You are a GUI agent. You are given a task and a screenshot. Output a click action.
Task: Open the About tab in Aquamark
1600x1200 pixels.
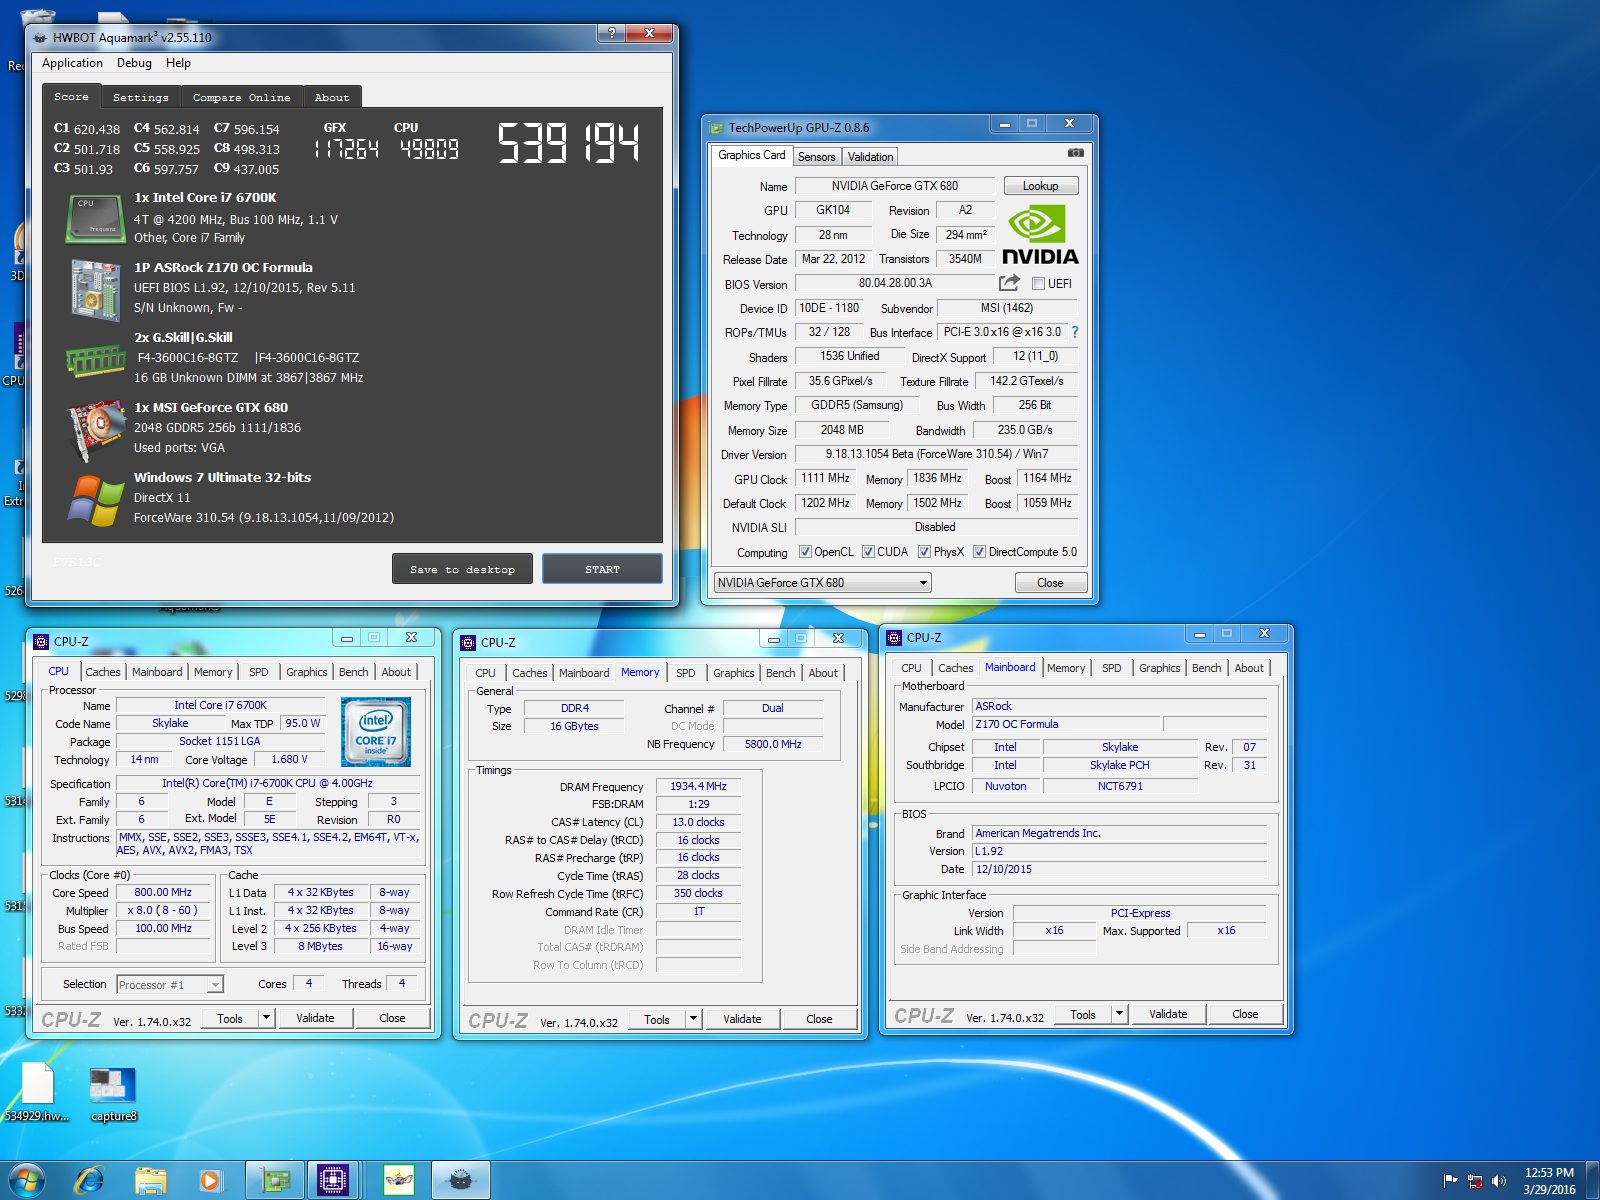pyautogui.click(x=332, y=98)
